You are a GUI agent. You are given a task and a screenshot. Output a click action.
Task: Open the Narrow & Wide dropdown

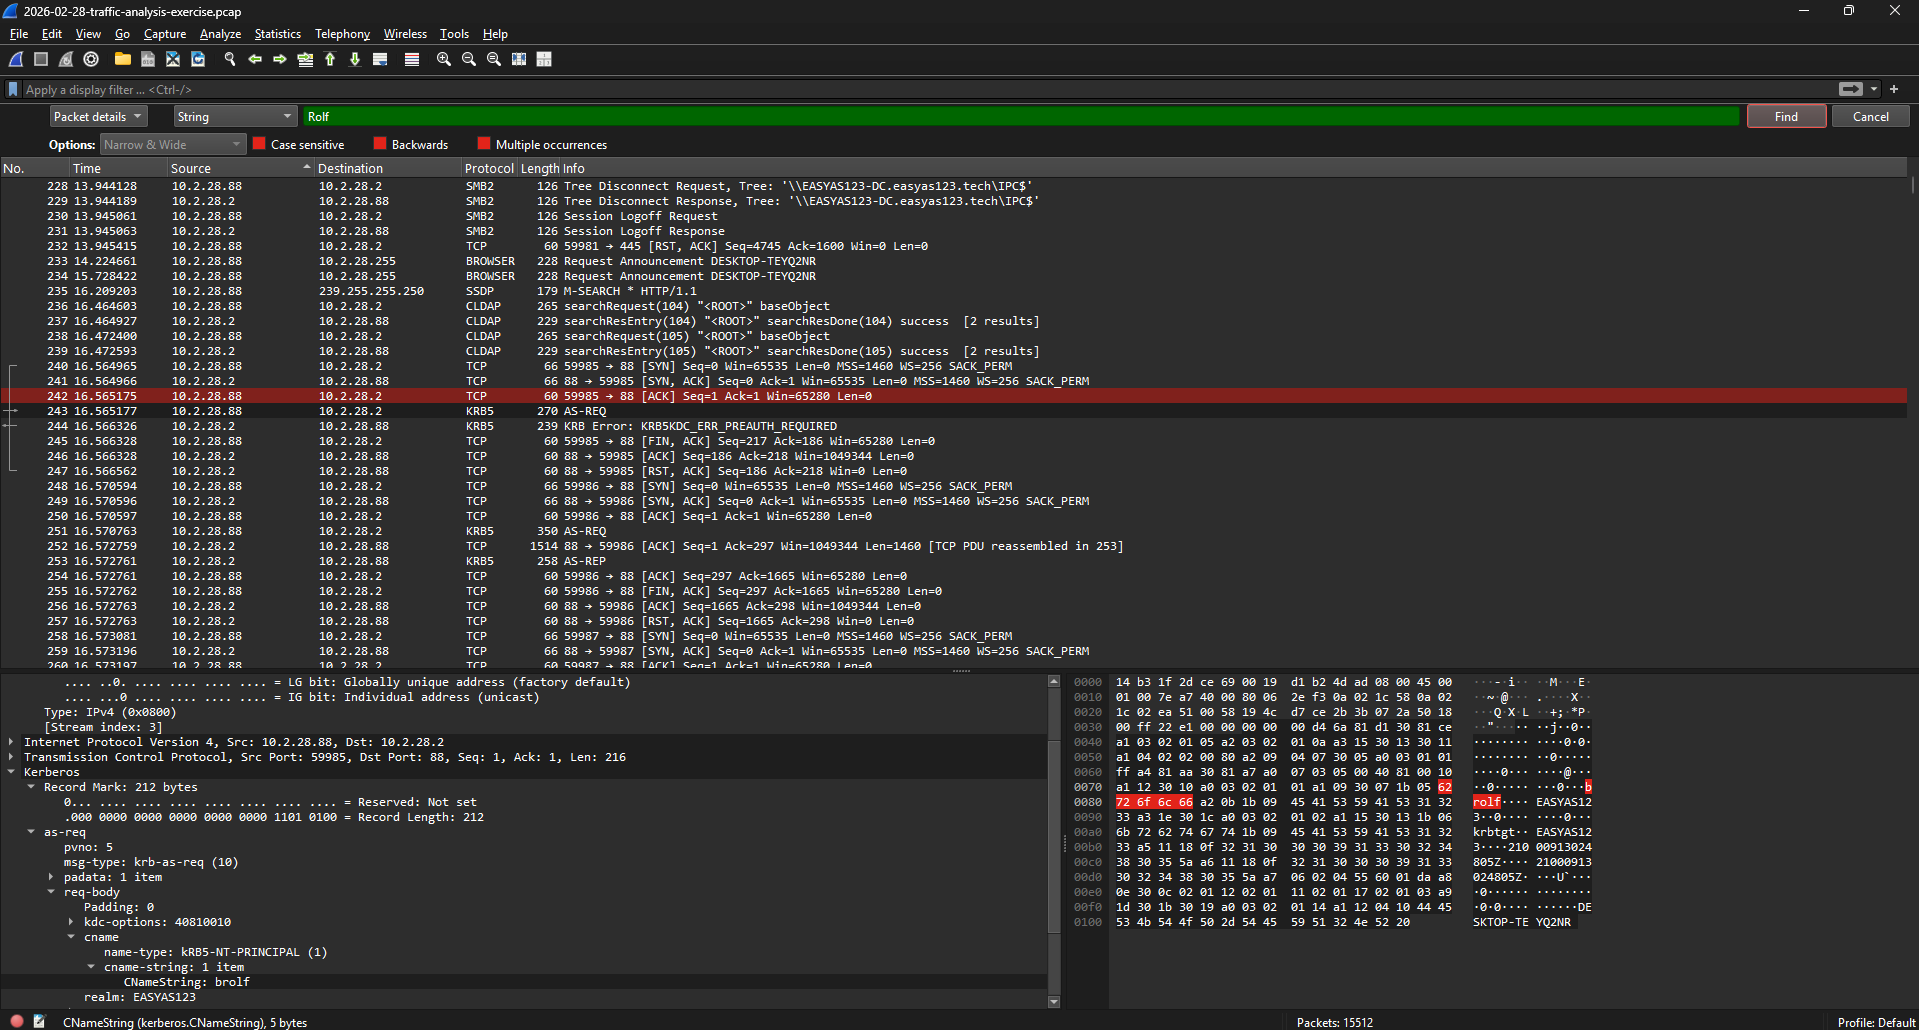tap(172, 144)
